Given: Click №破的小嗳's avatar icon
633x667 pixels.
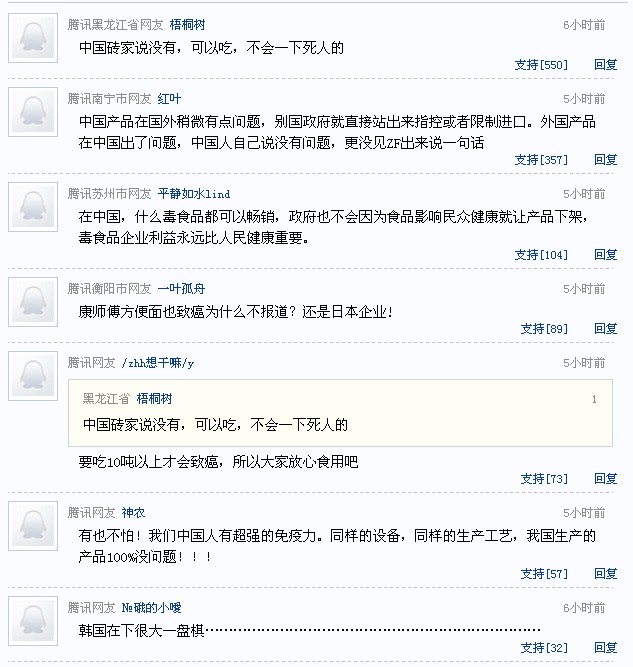Looking at the screenshot, I should tap(32, 621).
